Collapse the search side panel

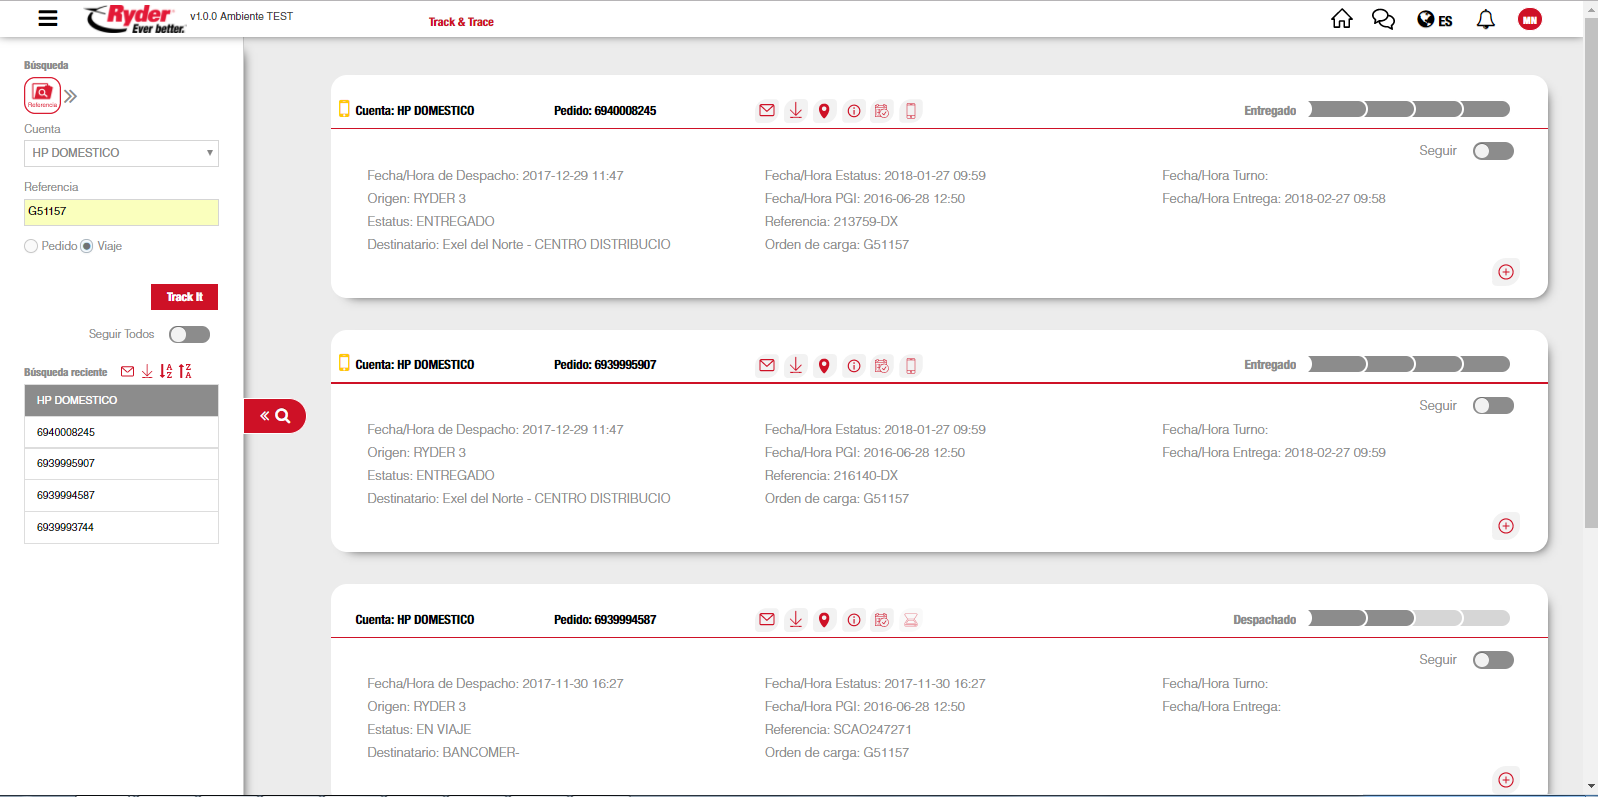tap(274, 416)
